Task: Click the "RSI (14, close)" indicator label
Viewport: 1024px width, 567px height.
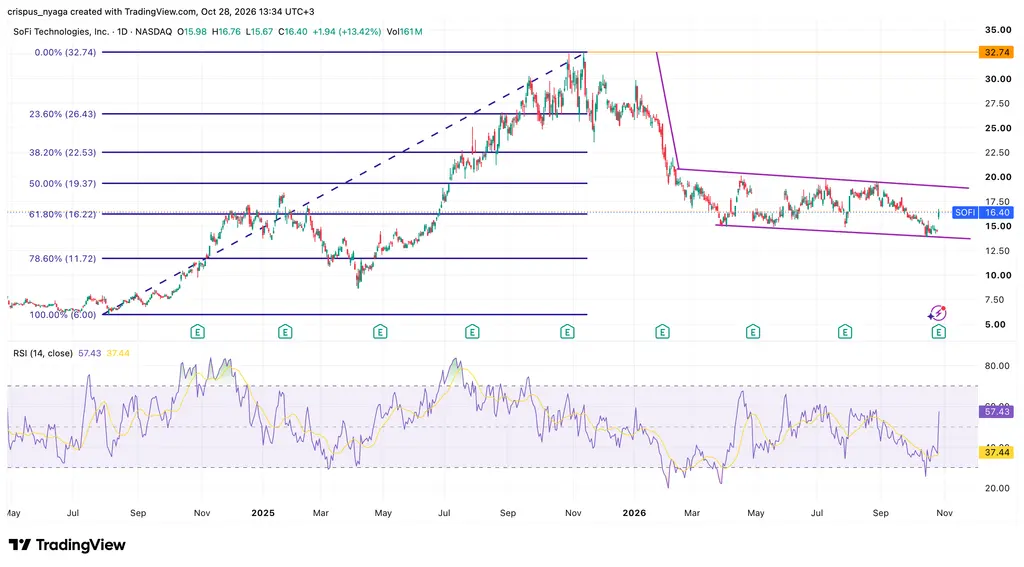Action: pos(43,353)
